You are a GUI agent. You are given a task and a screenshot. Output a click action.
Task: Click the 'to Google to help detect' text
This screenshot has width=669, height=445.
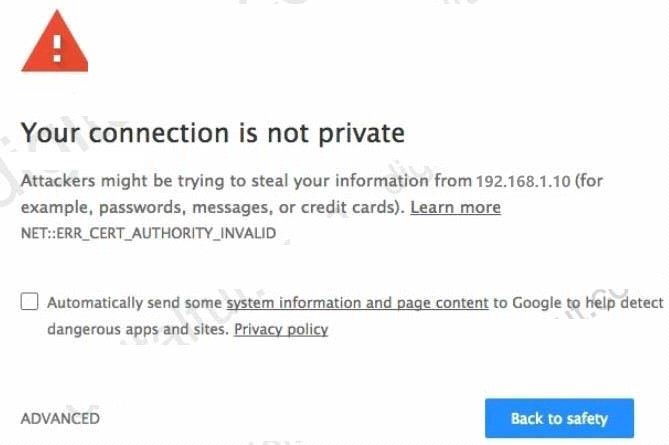pos(579,303)
